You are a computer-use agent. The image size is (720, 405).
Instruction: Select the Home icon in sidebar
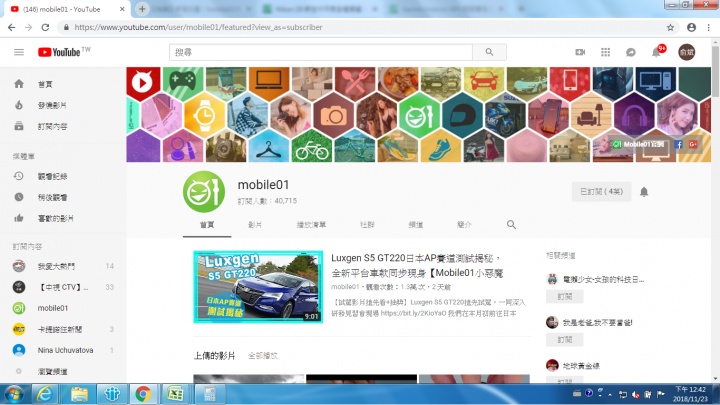coord(19,84)
